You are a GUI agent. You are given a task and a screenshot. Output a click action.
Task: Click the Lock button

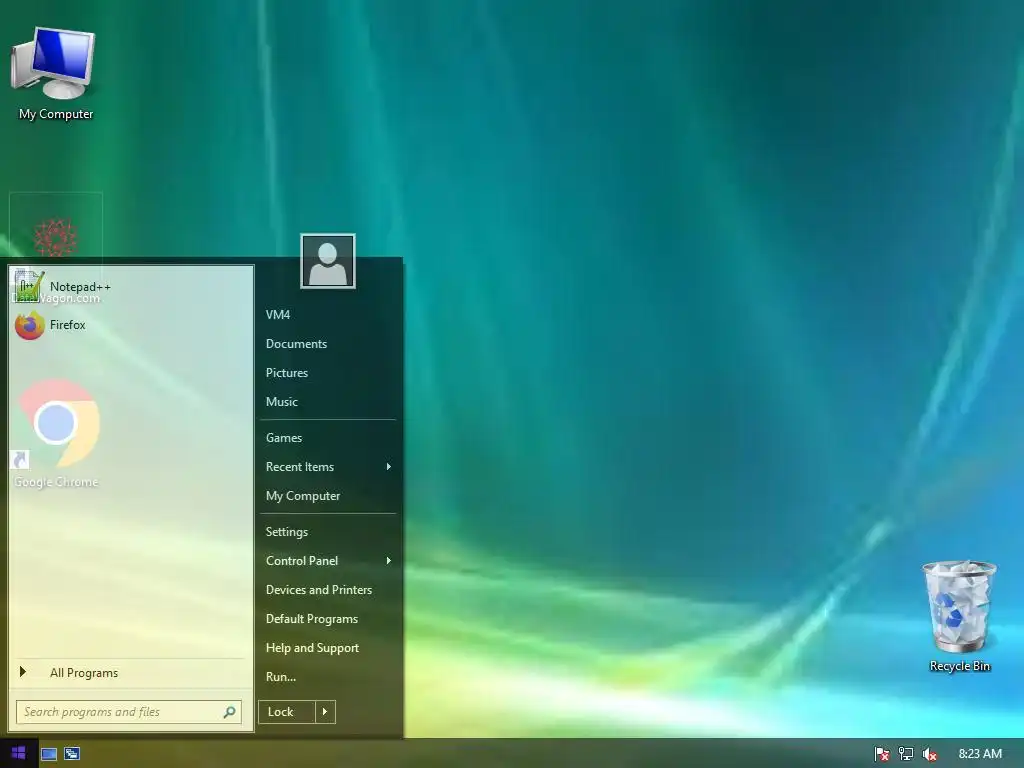[x=287, y=712]
